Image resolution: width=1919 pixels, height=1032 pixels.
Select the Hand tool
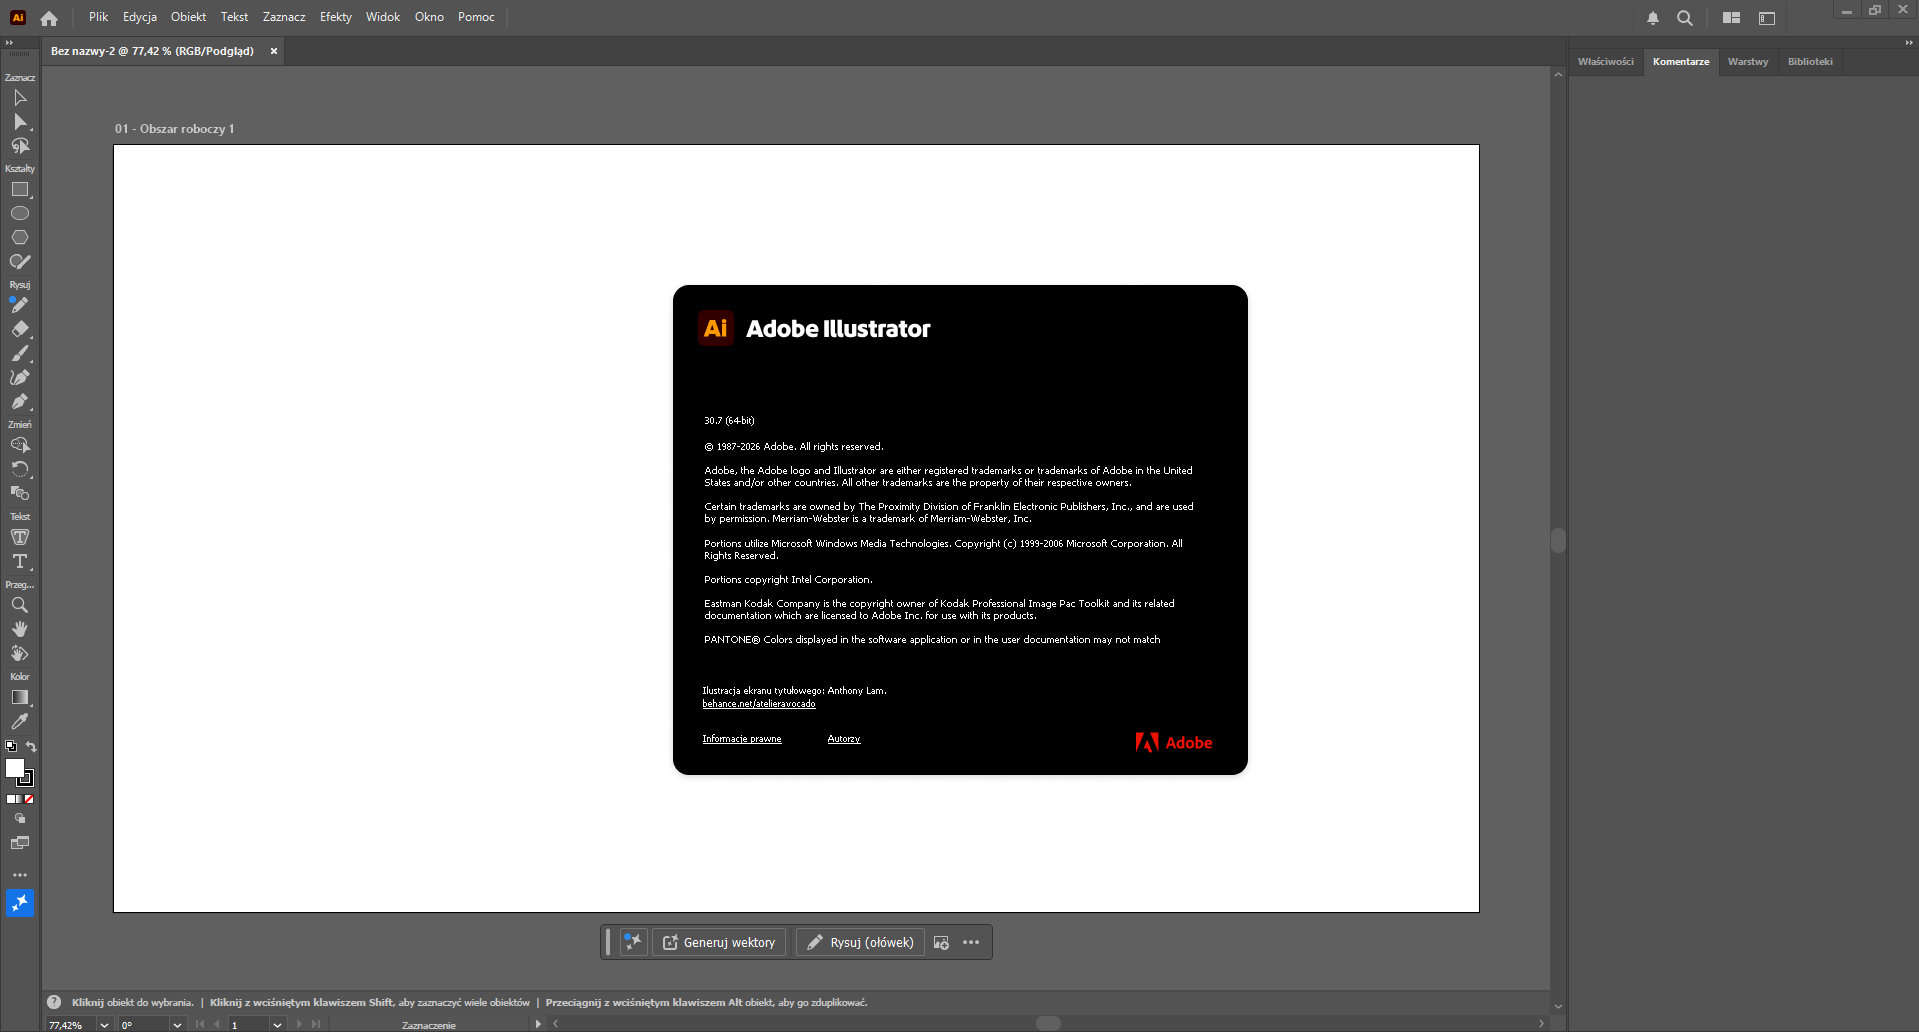tap(20, 629)
